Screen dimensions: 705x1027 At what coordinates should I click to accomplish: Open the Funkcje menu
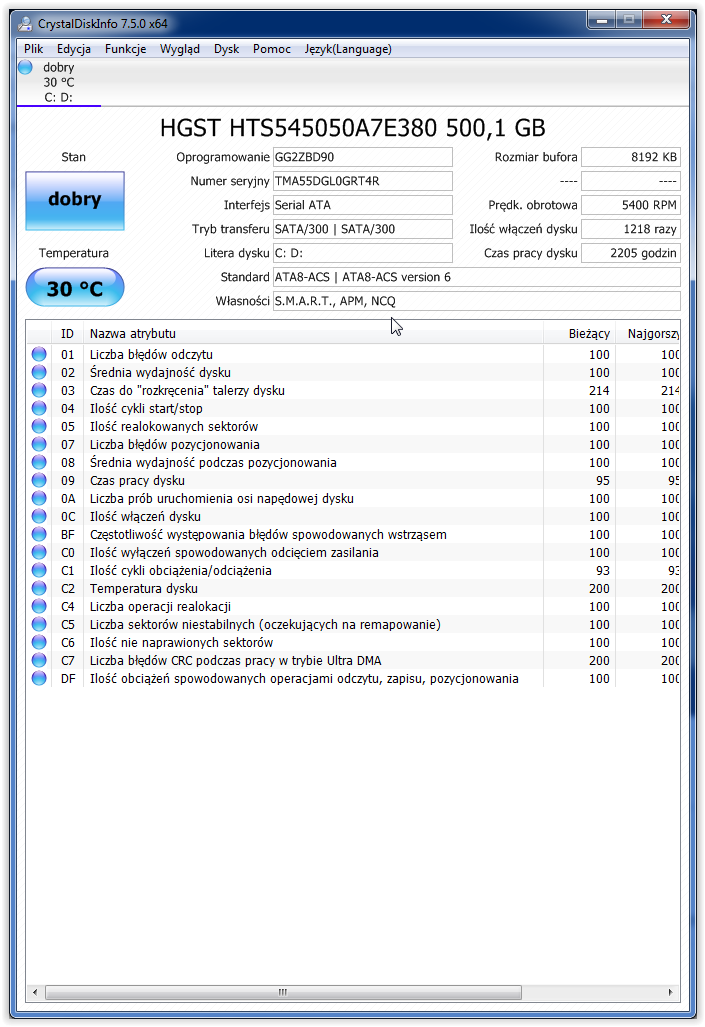pyautogui.click(x=125, y=49)
